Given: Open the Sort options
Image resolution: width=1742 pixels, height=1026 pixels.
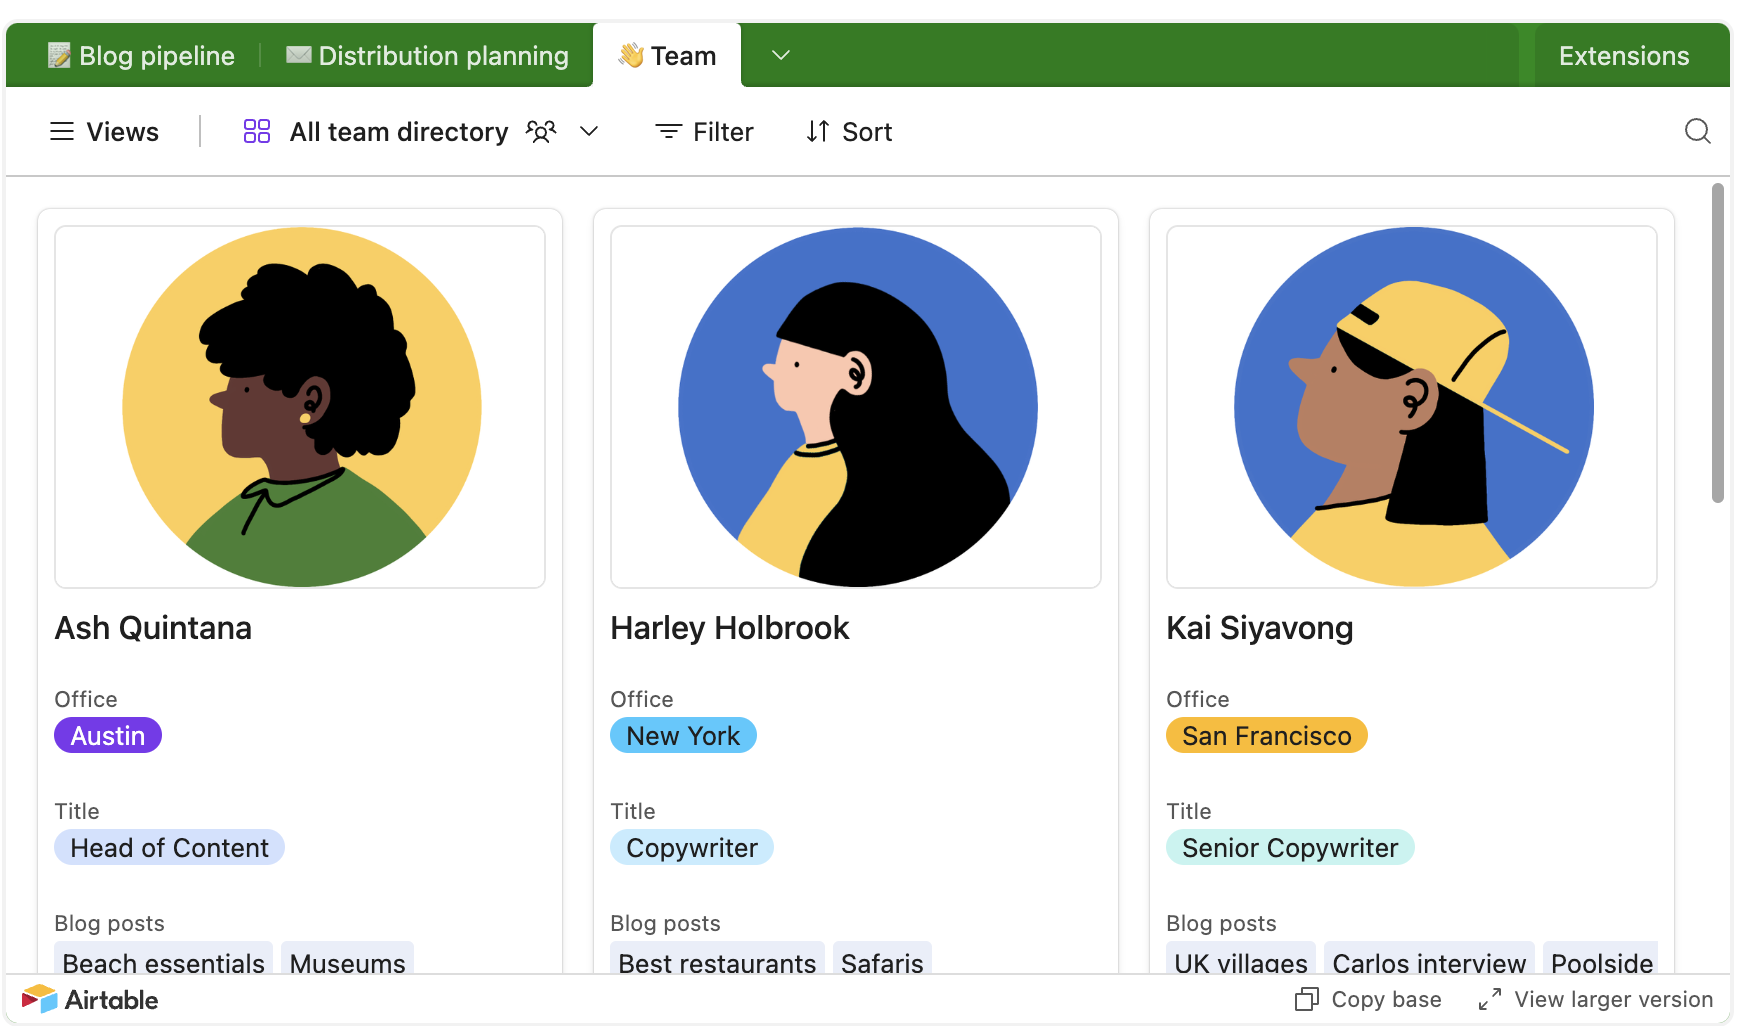Looking at the screenshot, I should [848, 131].
